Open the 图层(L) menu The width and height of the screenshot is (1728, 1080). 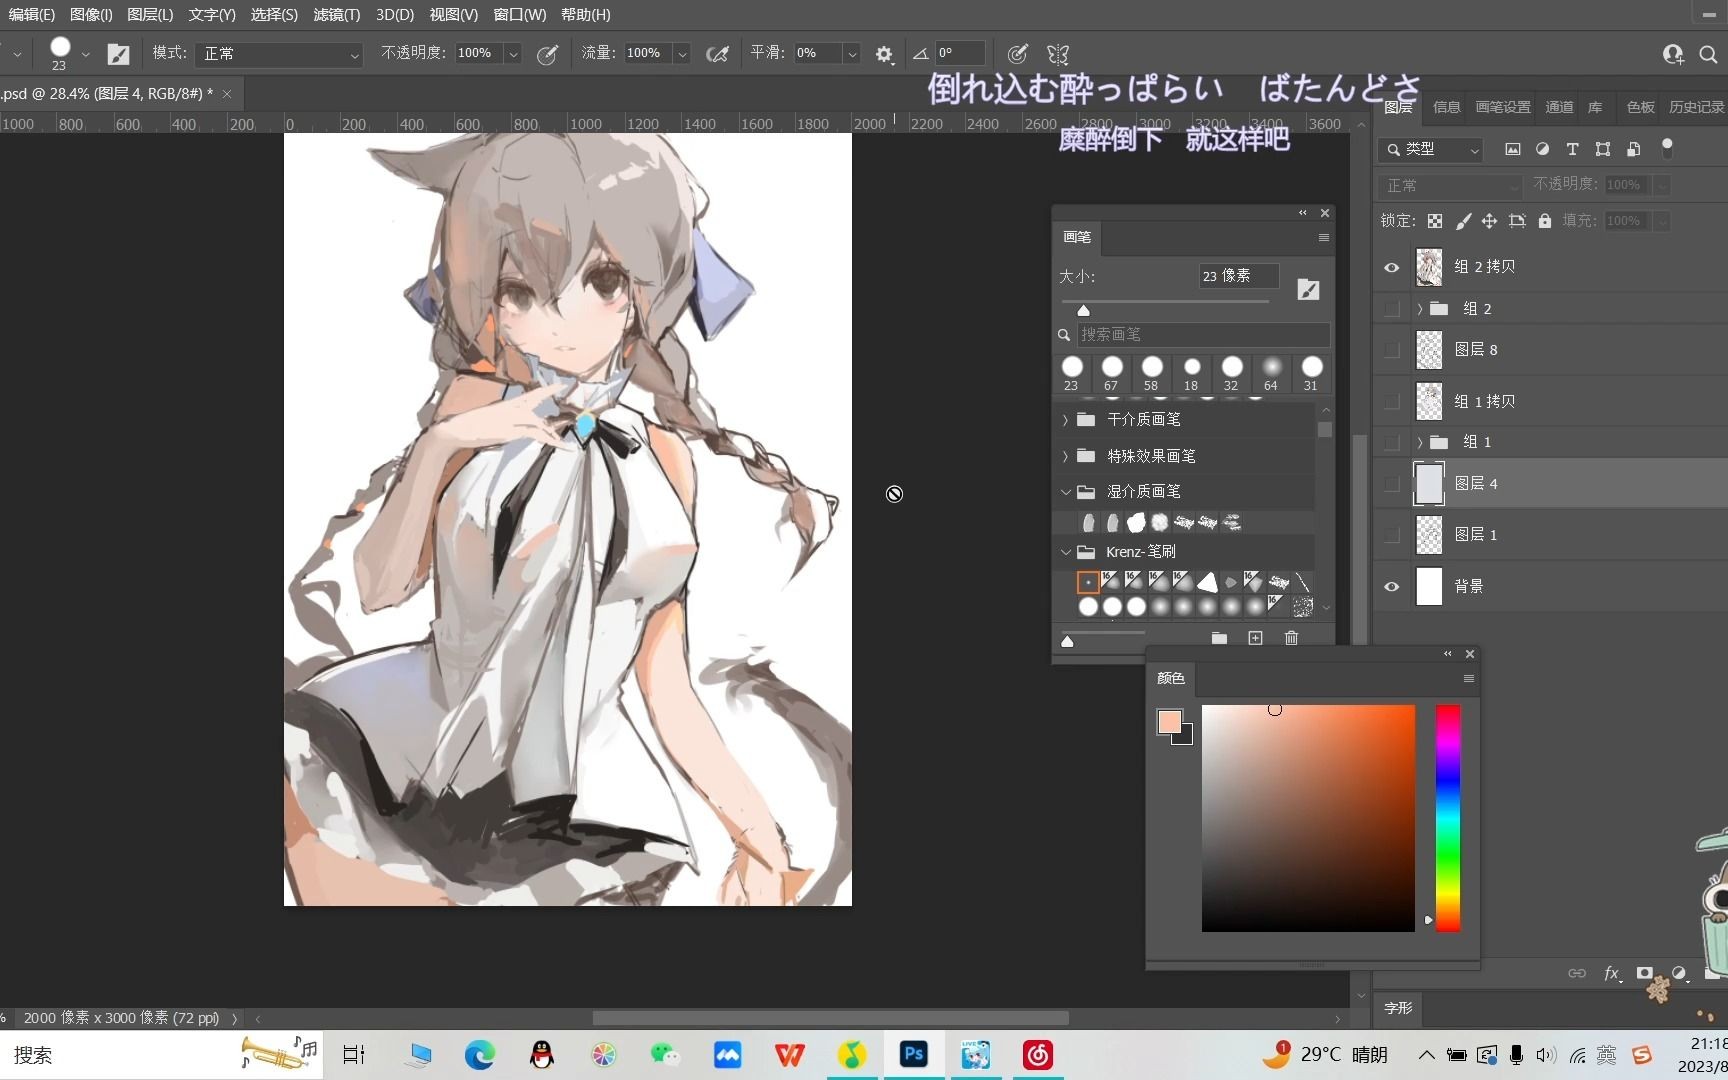pos(150,15)
